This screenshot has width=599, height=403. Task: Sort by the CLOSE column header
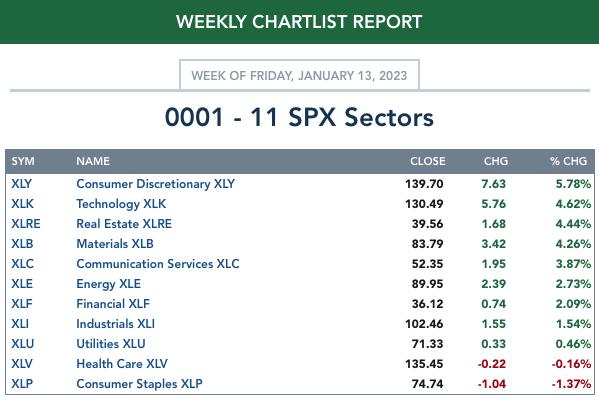click(427, 161)
